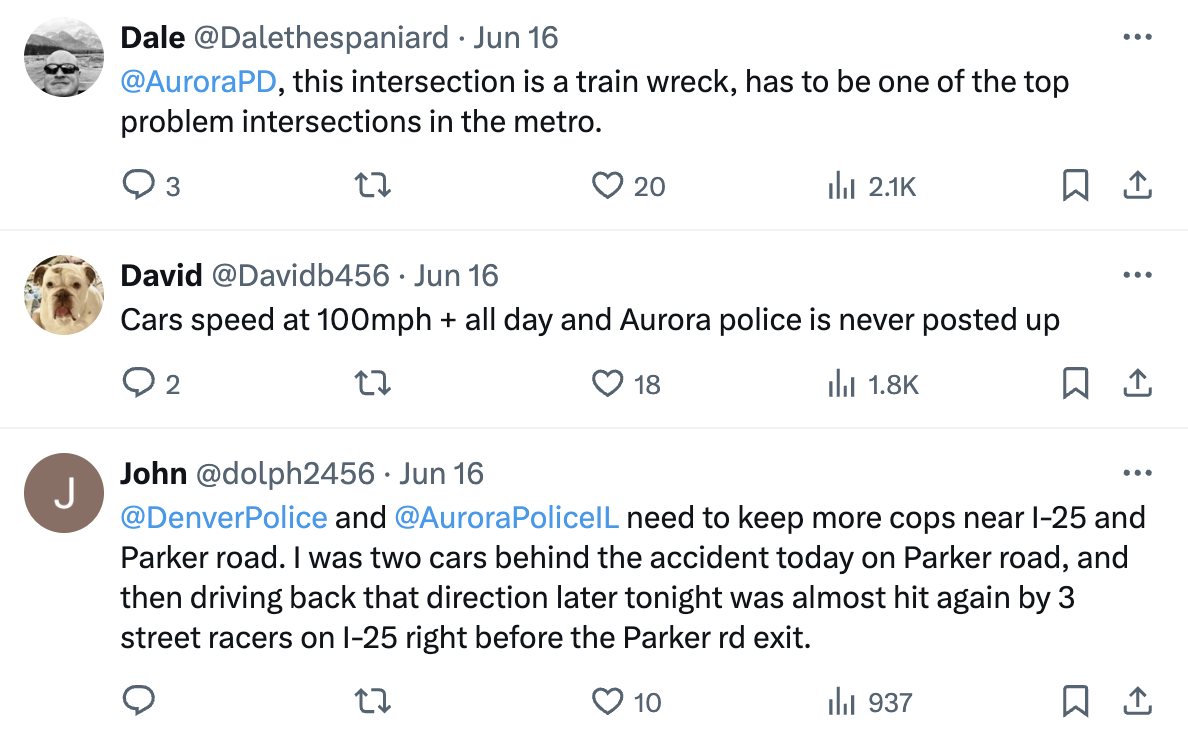This screenshot has height=743, width=1188.
Task: Open the @AuroraPD mention link
Action: (198, 81)
